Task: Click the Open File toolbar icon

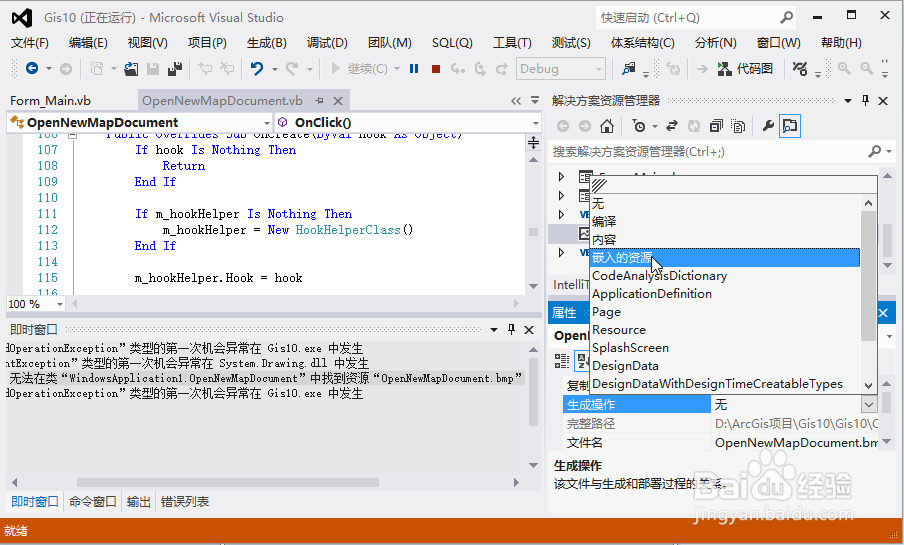Action: click(131, 69)
